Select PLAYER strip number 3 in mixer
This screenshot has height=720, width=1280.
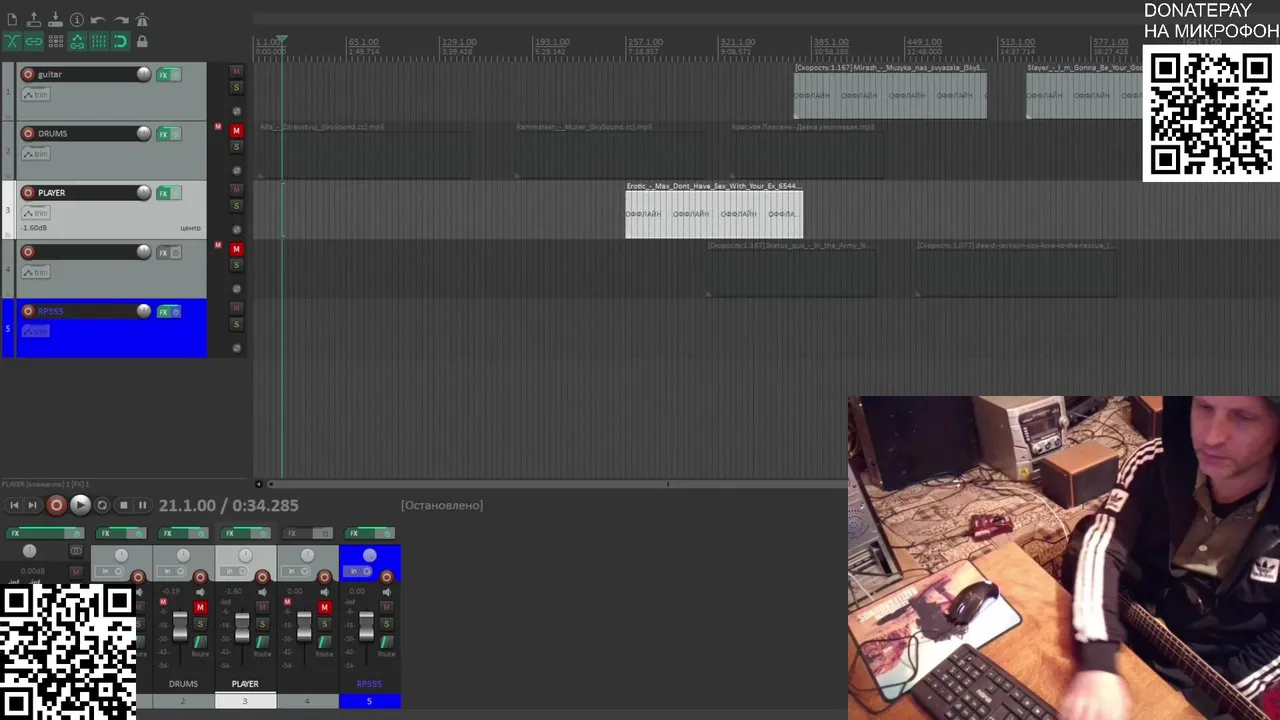pyautogui.click(x=245, y=701)
